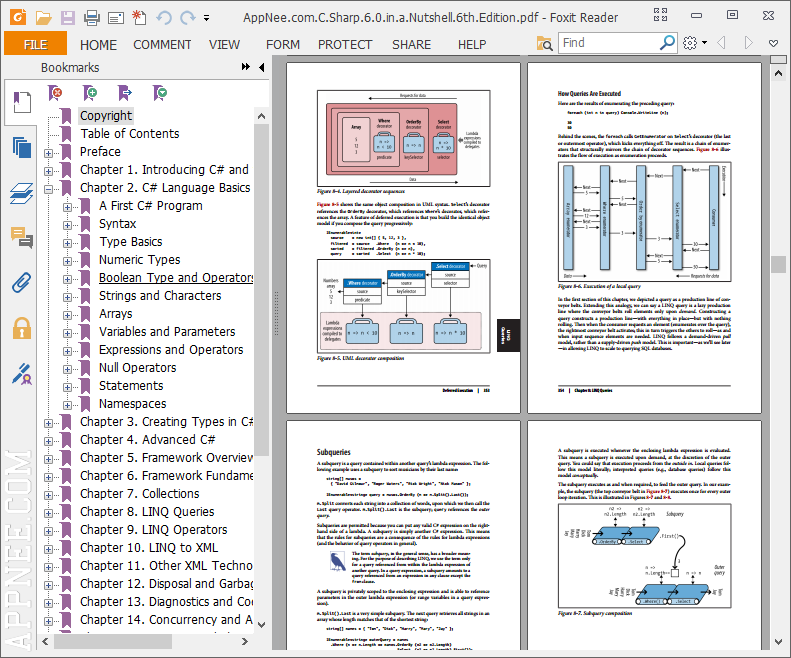This screenshot has height=658, width=791.
Task: Redo the last action
Action: tap(188, 18)
